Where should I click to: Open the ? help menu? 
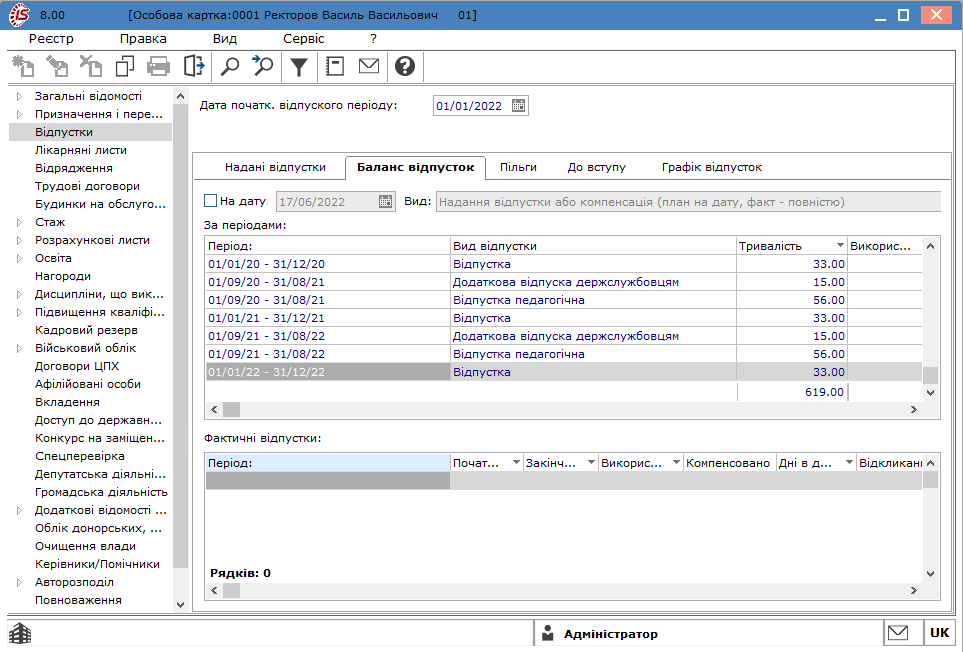(373, 39)
